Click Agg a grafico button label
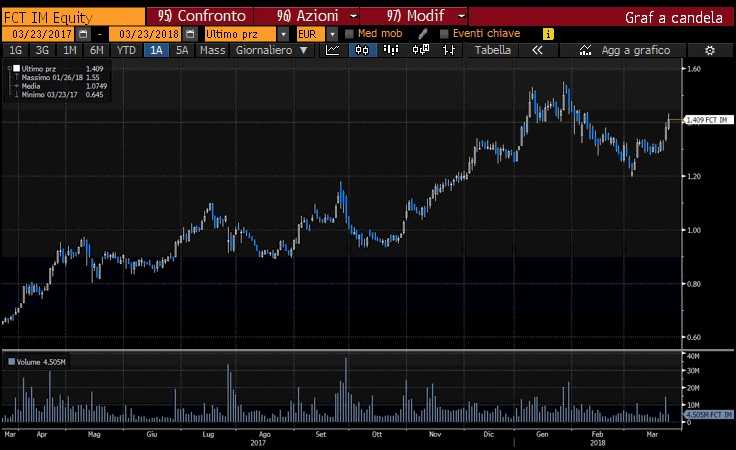 (x=636, y=50)
